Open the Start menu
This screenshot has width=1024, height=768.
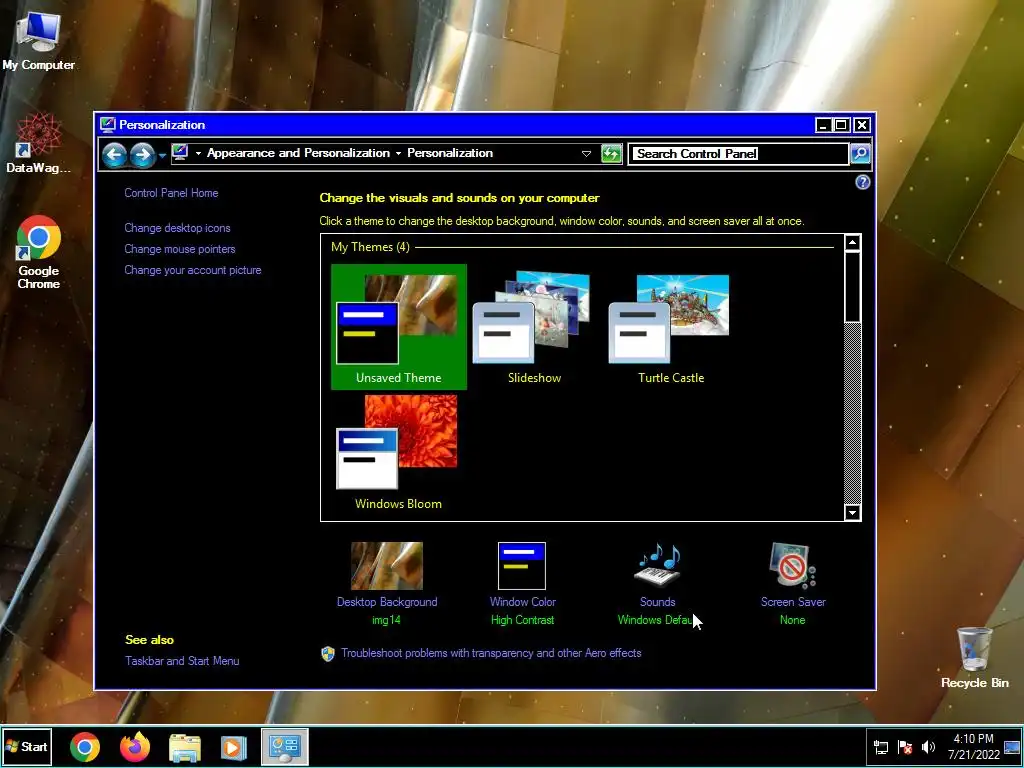coord(27,746)
